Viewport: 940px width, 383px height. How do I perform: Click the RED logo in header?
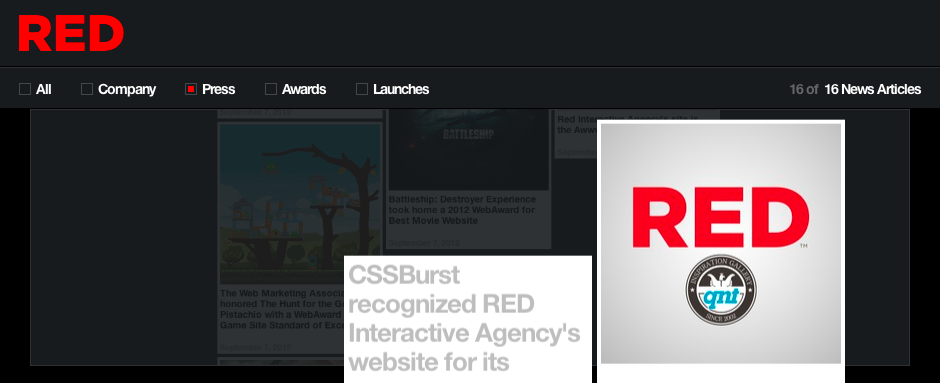pyautogui.click(x=71, y=34)
